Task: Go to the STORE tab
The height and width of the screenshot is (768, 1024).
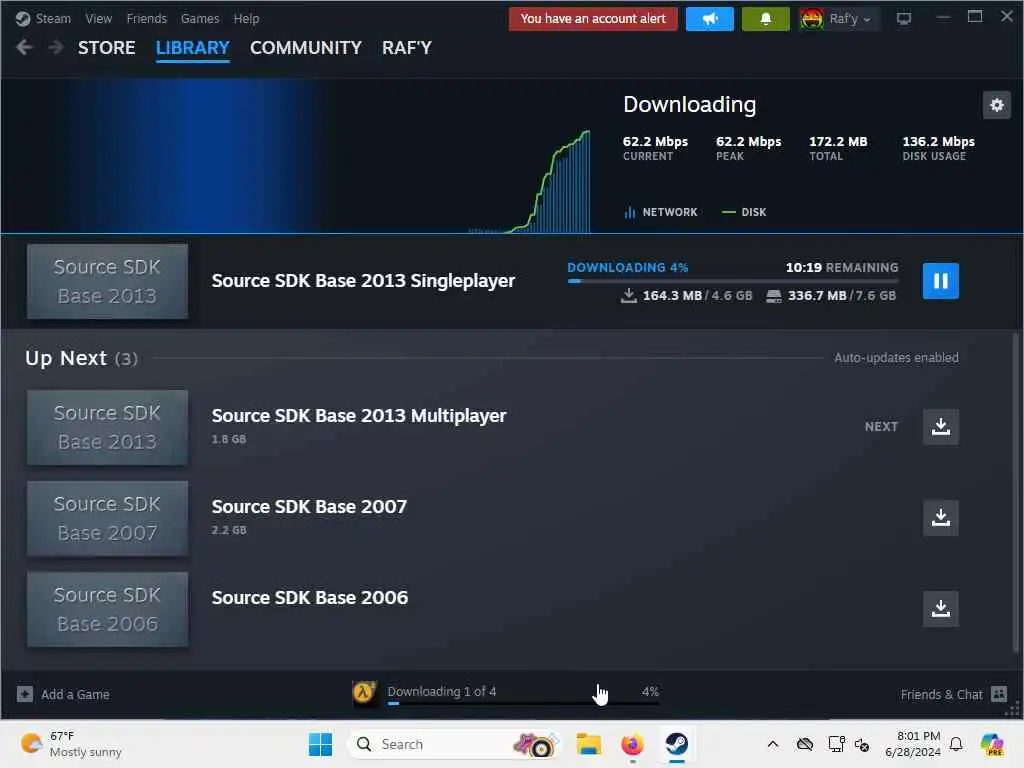Action: tap(106, 48)
